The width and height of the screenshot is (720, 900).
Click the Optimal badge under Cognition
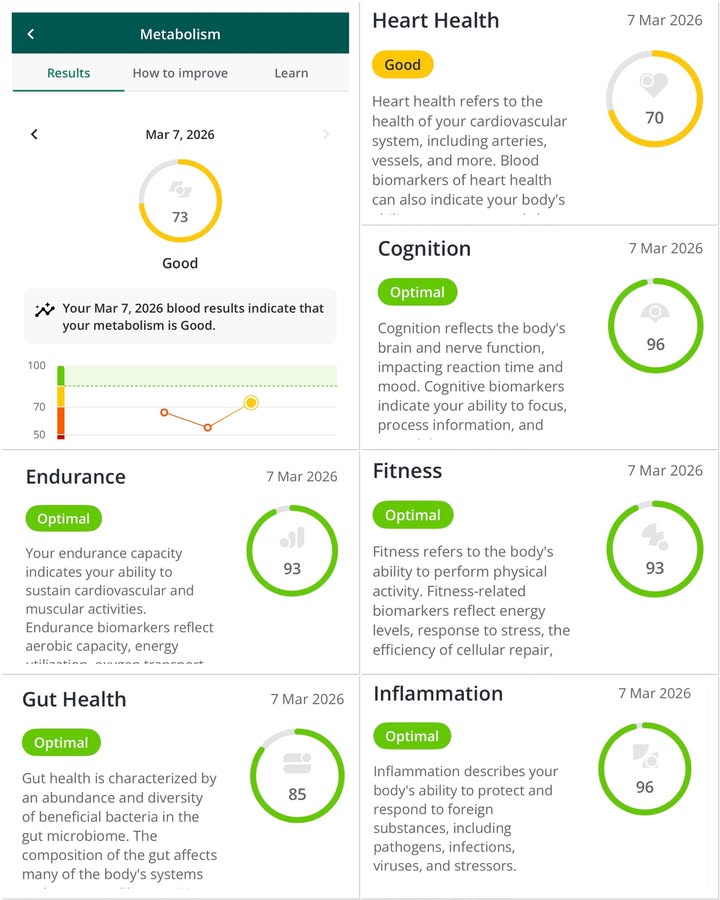click(417, 292)
